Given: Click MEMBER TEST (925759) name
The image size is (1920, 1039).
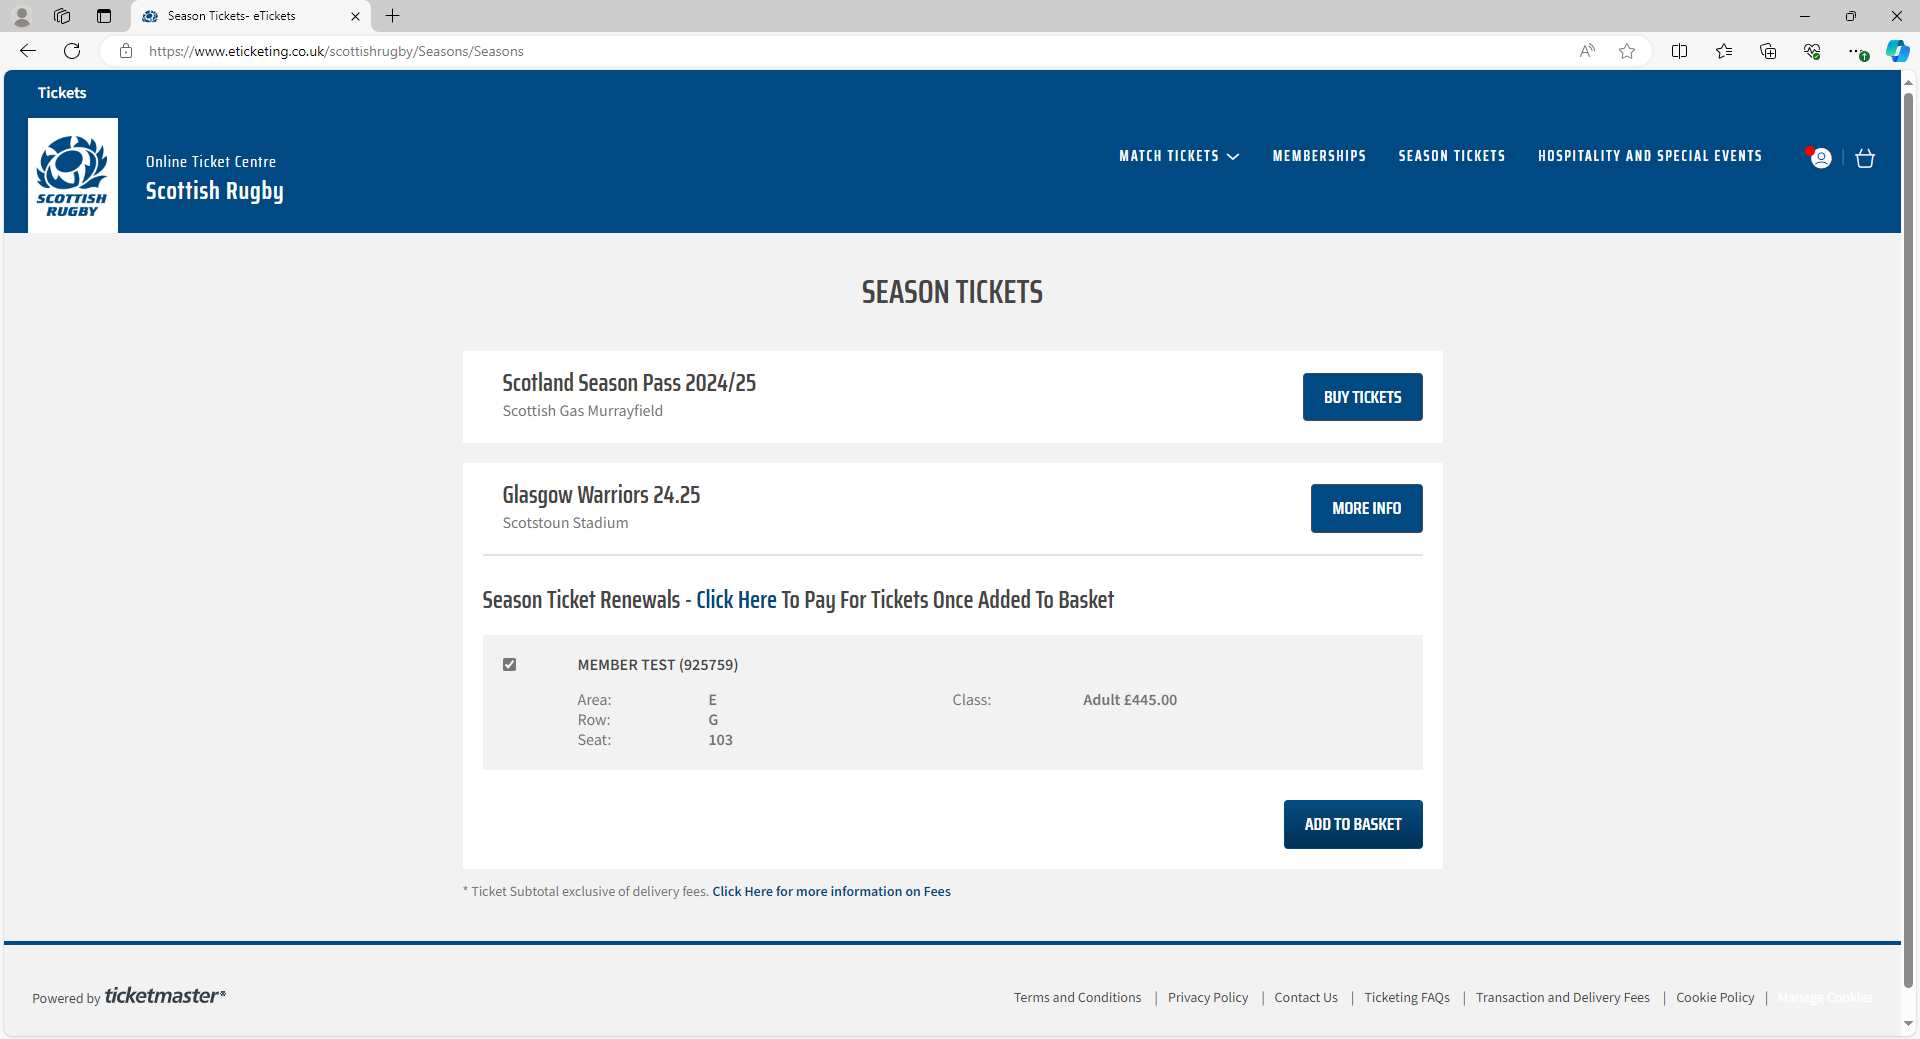Looking at the screenshot, I should [658, 665].
